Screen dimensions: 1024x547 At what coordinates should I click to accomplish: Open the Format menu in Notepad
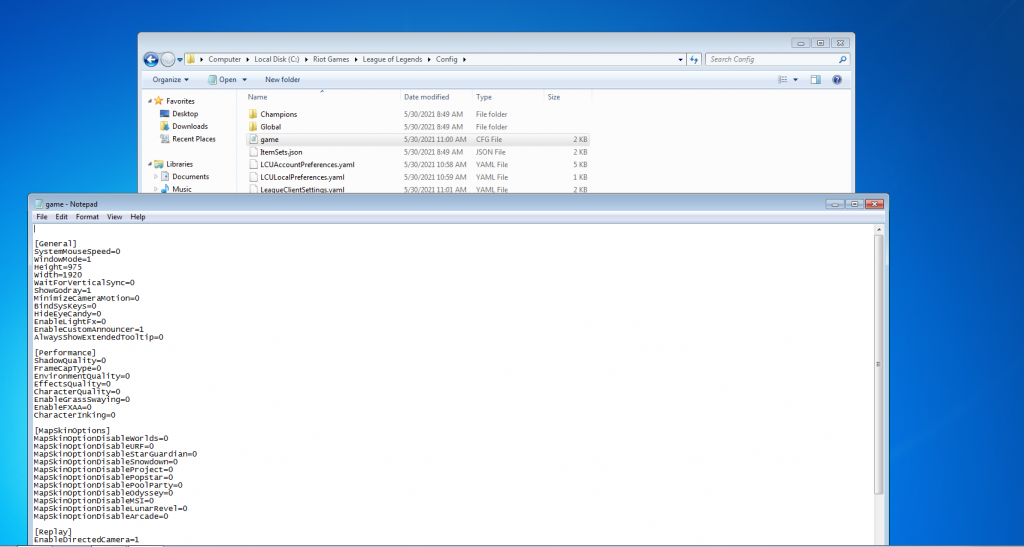tap(87, 217)
